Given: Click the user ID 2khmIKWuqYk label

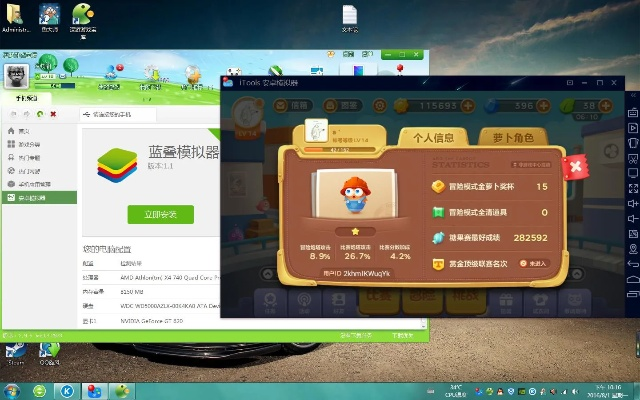Looking at the screenshot, I should (357, 273).
